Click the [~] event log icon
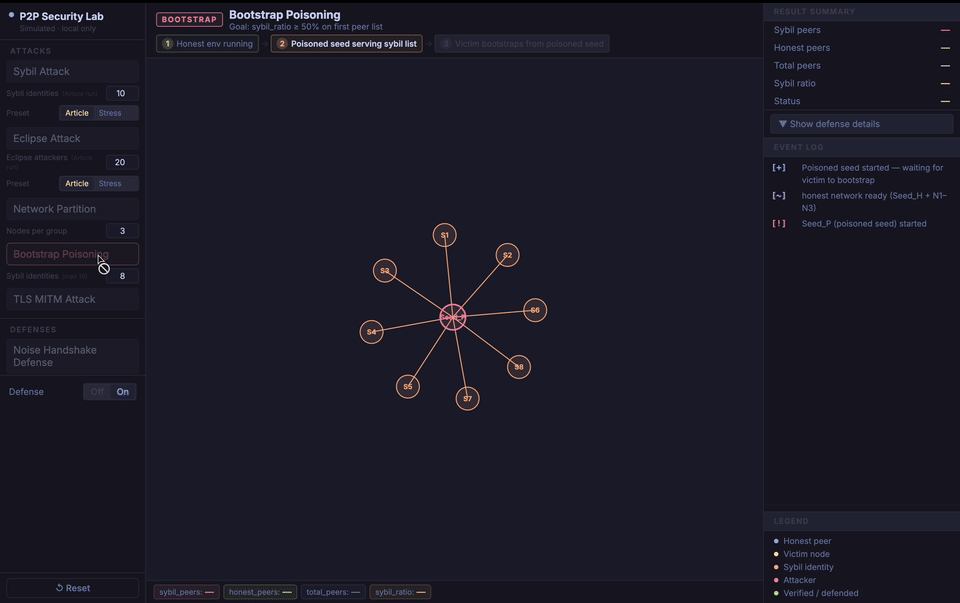 tap(779, 196)
